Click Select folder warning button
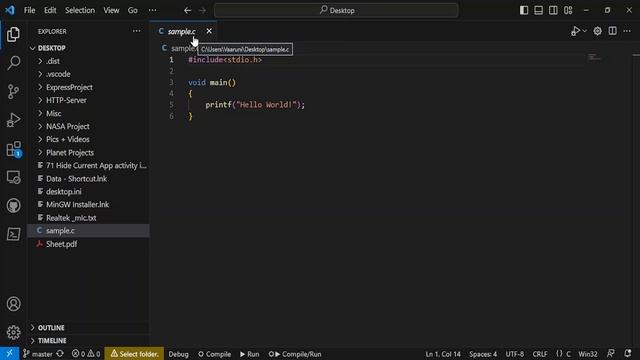This screenshot has width=640, height=360. tap(134, 354)
